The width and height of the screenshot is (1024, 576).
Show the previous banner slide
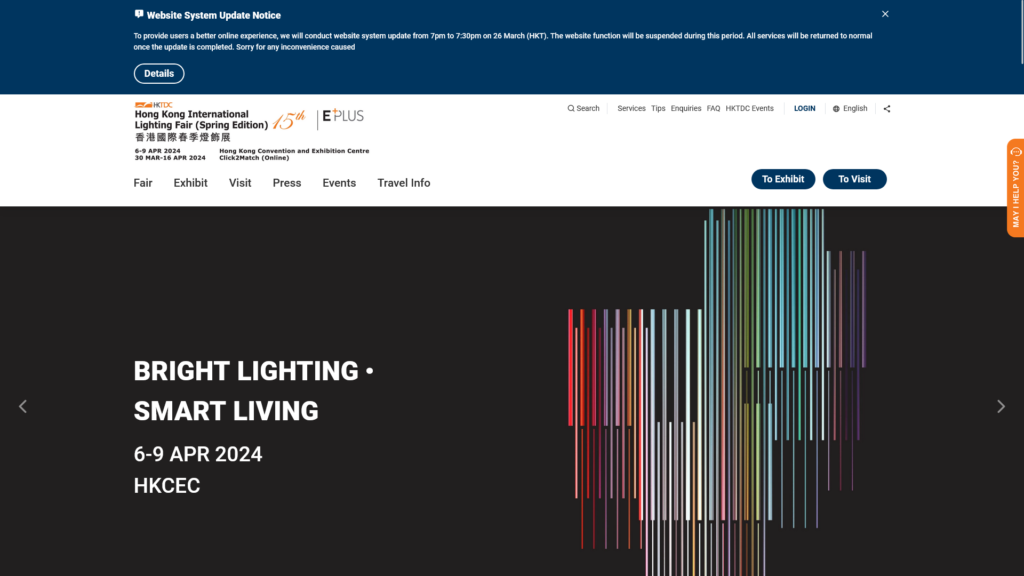[x=23, y=406]
